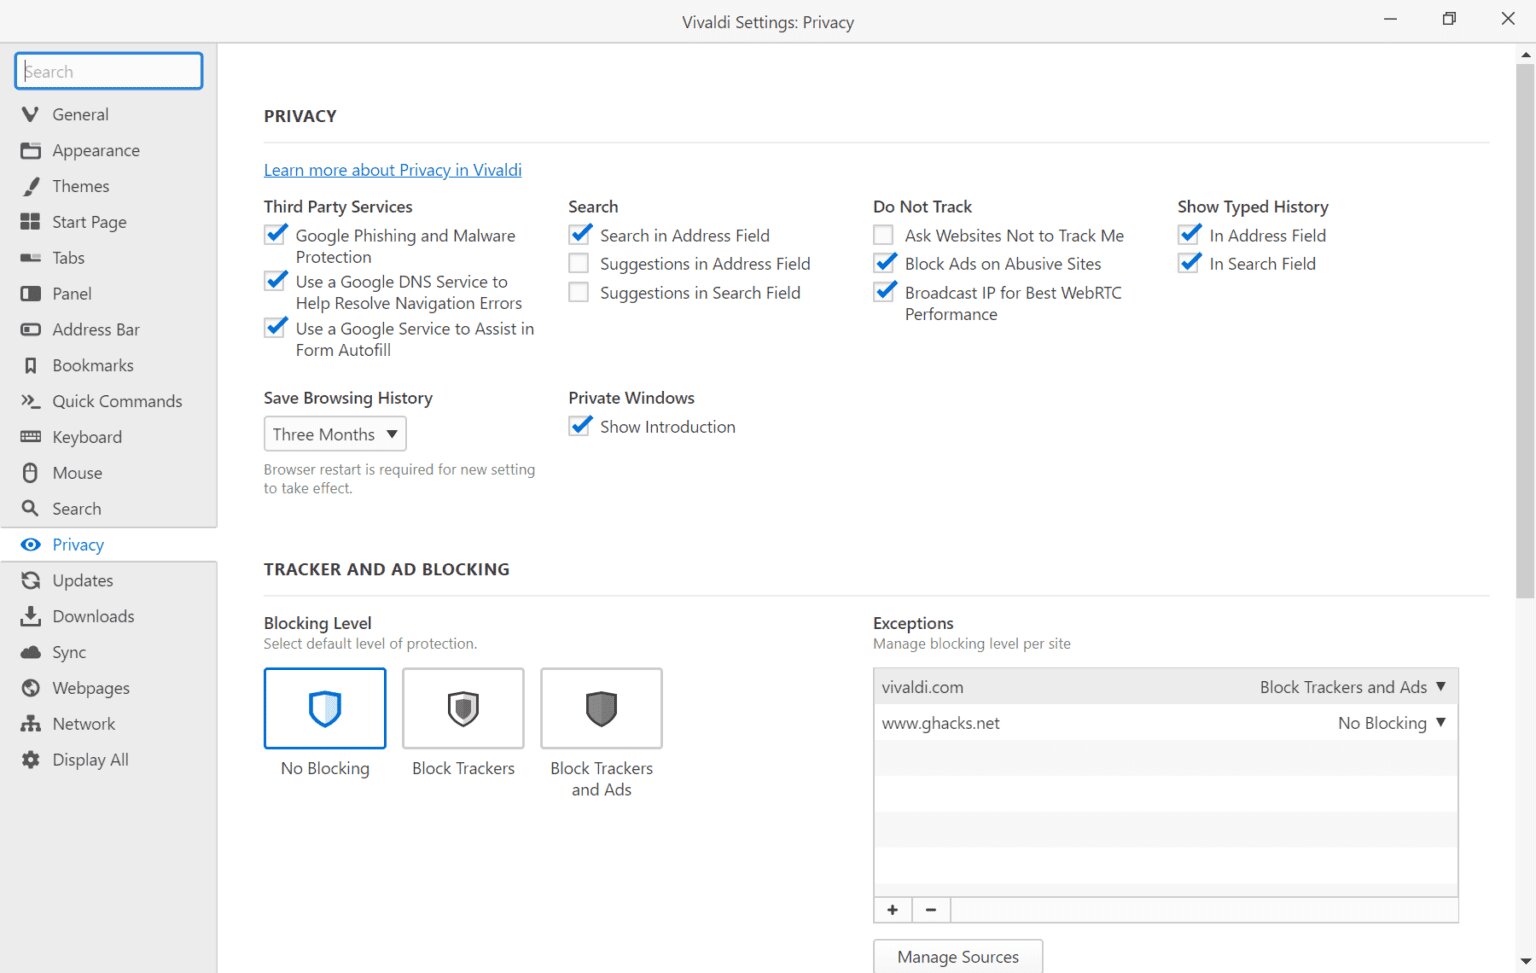
Task: Open vivaldi.com blocking level dropdown
Action: click(x=1353, y=687)
